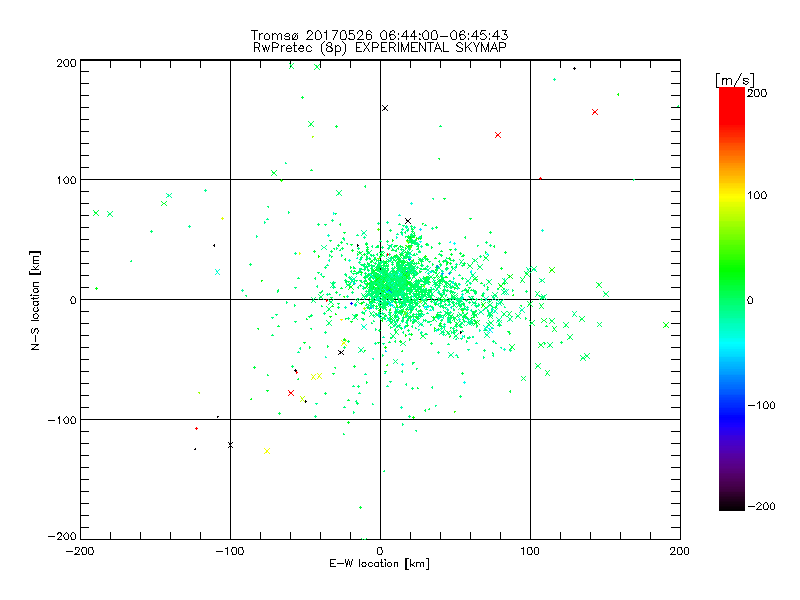This screenshot has width=800, height=600.
Task: Click x-axis tick label "100"
Action: 530,551
